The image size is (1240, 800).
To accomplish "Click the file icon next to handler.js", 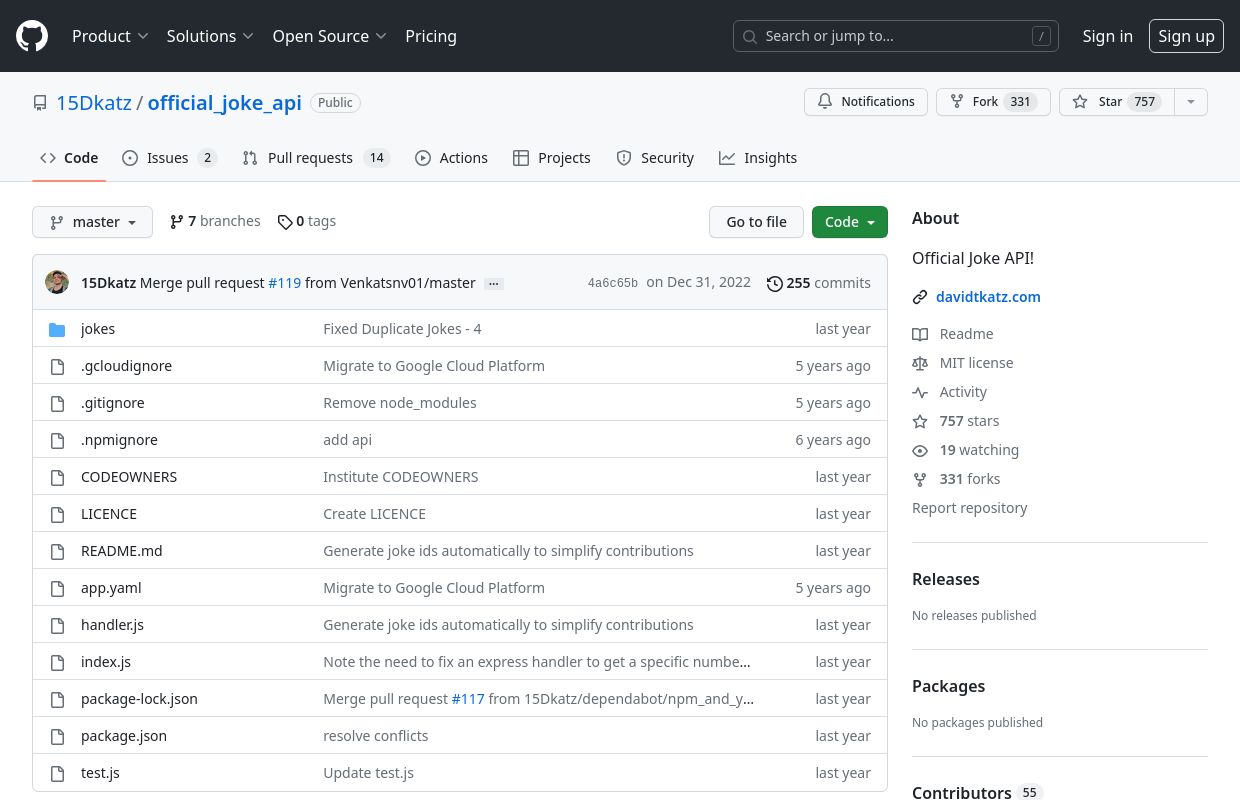I will tap(57, 625).
